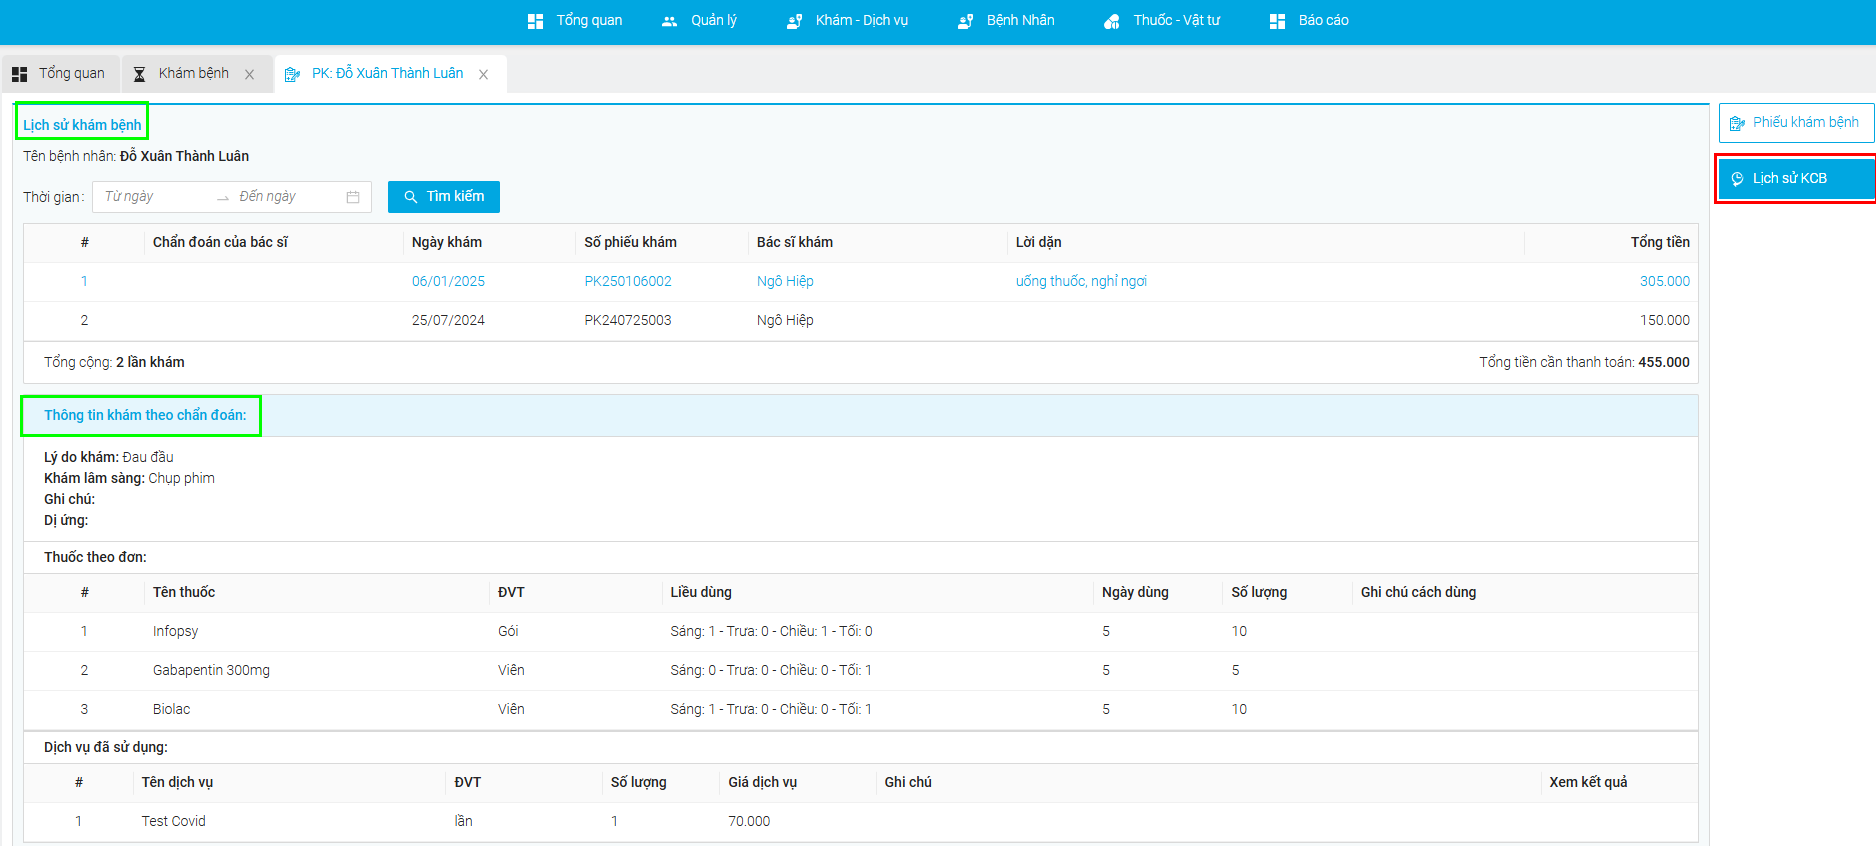Select visit date 06/01/2025

448,282
